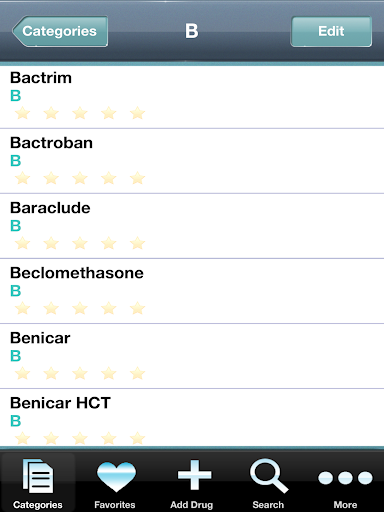Tap the third star under Baraclude

(x=80, y=243)
